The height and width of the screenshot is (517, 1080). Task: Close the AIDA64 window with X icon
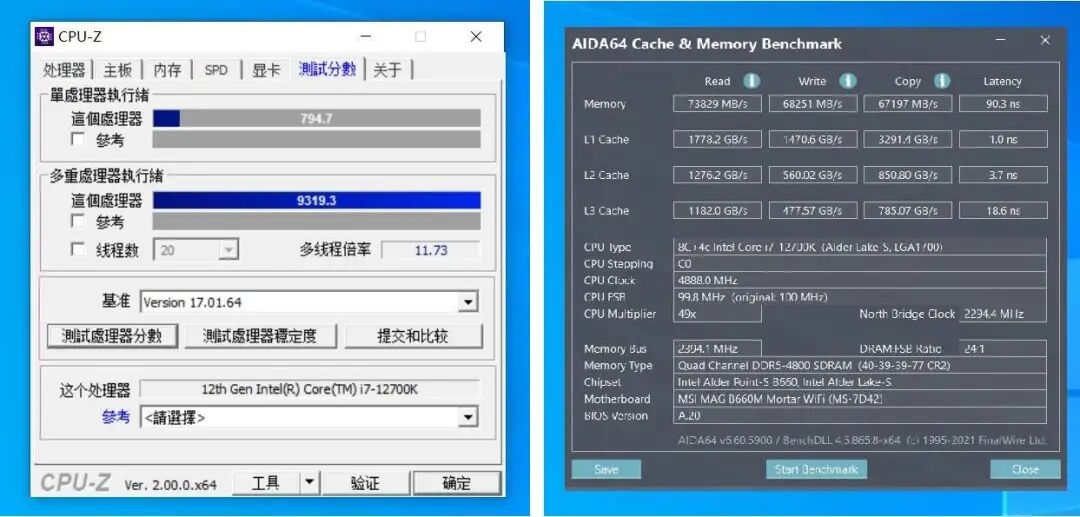[x=1045, y=41]
